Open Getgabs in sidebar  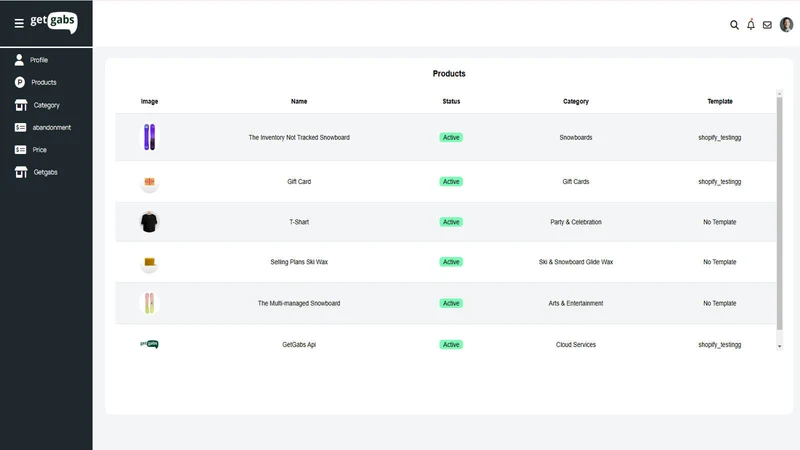(x=45, y=172)
